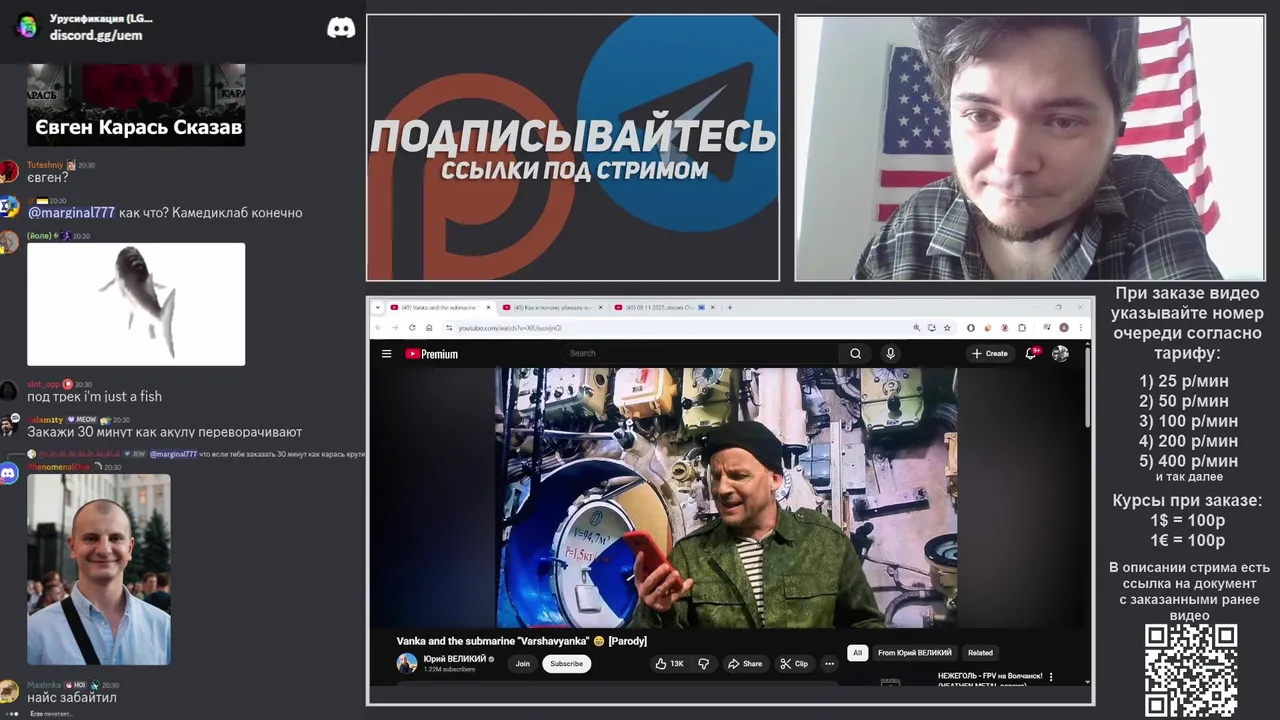
Task: Click the Join membership button
Action: tap(522, 663)
